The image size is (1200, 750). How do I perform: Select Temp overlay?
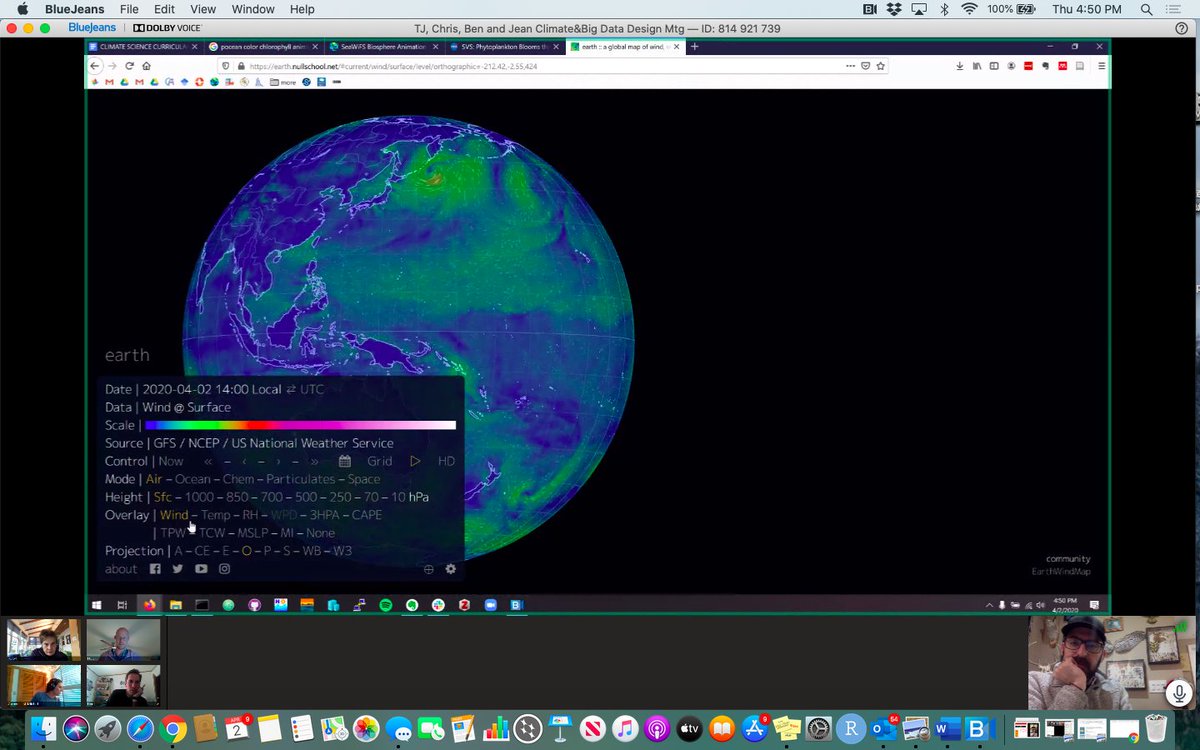click(x=215, y=515)
